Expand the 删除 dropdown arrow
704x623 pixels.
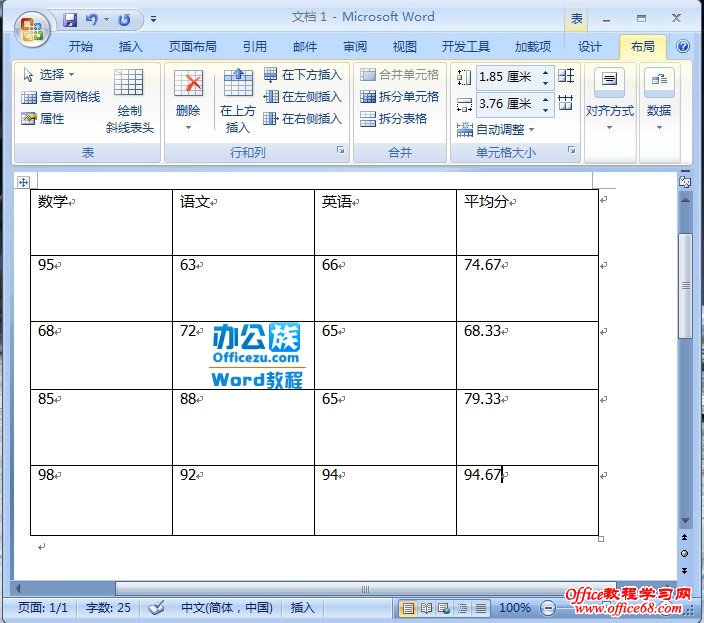(x=188, y=127)
